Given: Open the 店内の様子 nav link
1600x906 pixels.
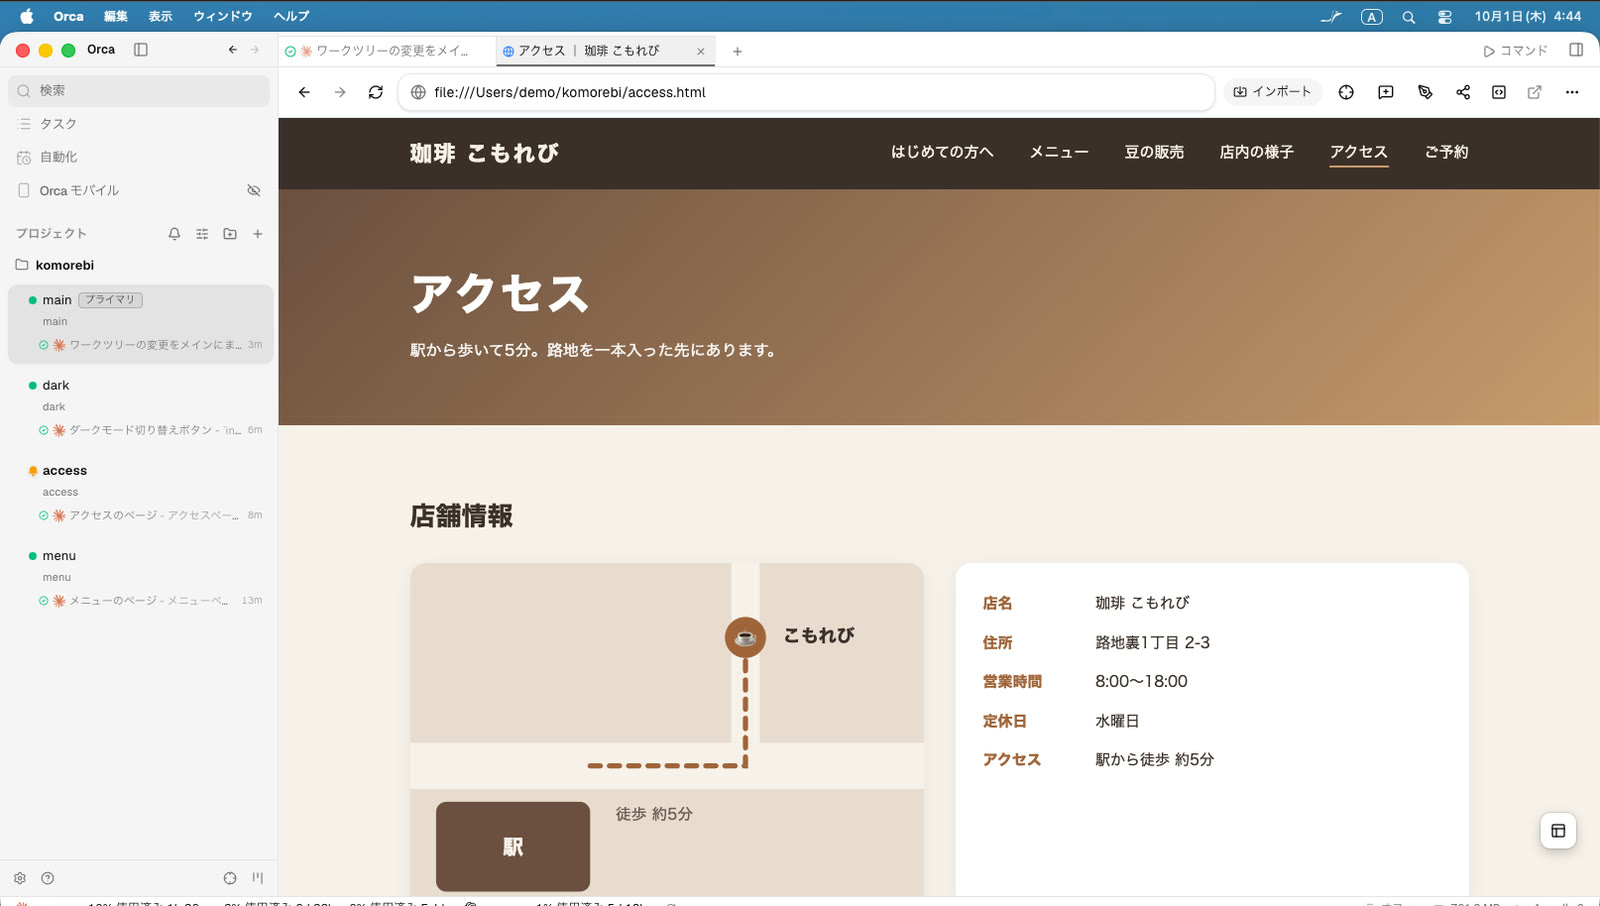Looking at the screenshot, I should [x=1257, y=152].
